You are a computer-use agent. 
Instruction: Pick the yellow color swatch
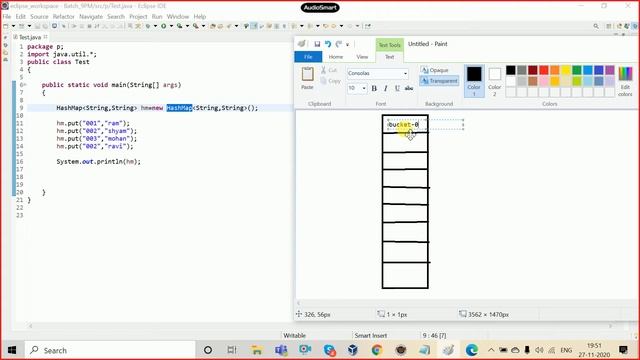[x=566, y=70]
